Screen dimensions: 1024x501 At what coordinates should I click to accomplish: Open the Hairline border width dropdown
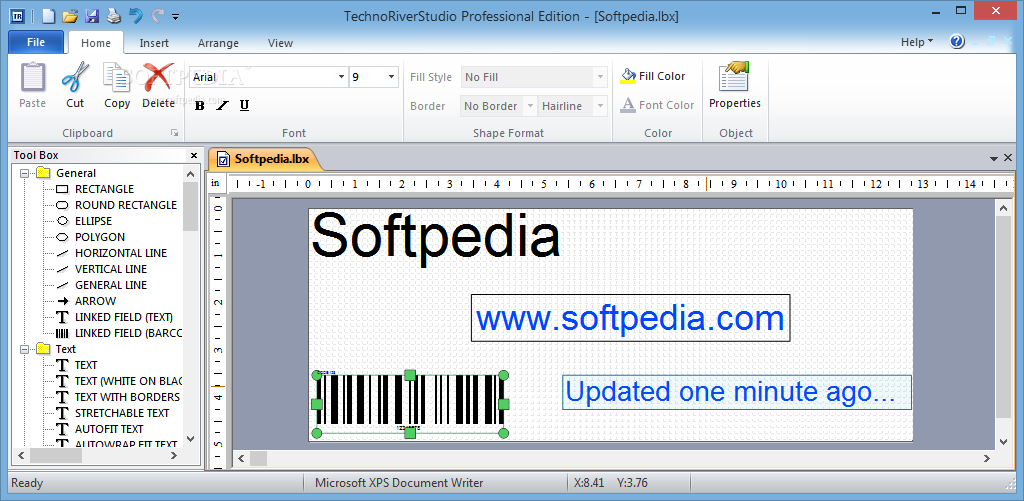(x=600, y=106)
